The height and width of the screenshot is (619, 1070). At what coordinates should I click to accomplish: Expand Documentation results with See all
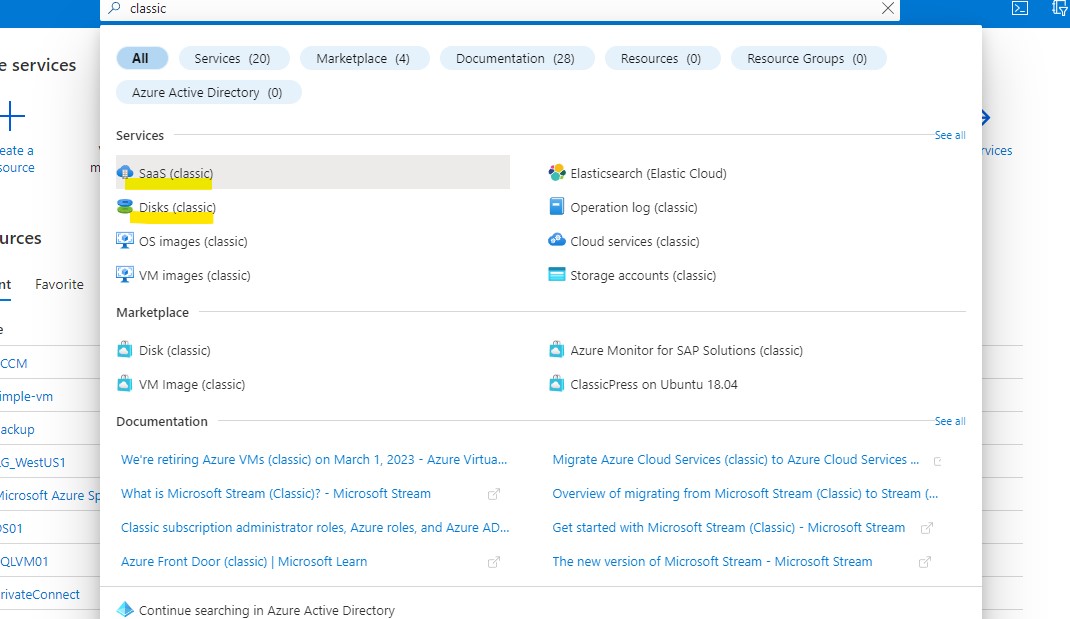[x=948, y=421]
